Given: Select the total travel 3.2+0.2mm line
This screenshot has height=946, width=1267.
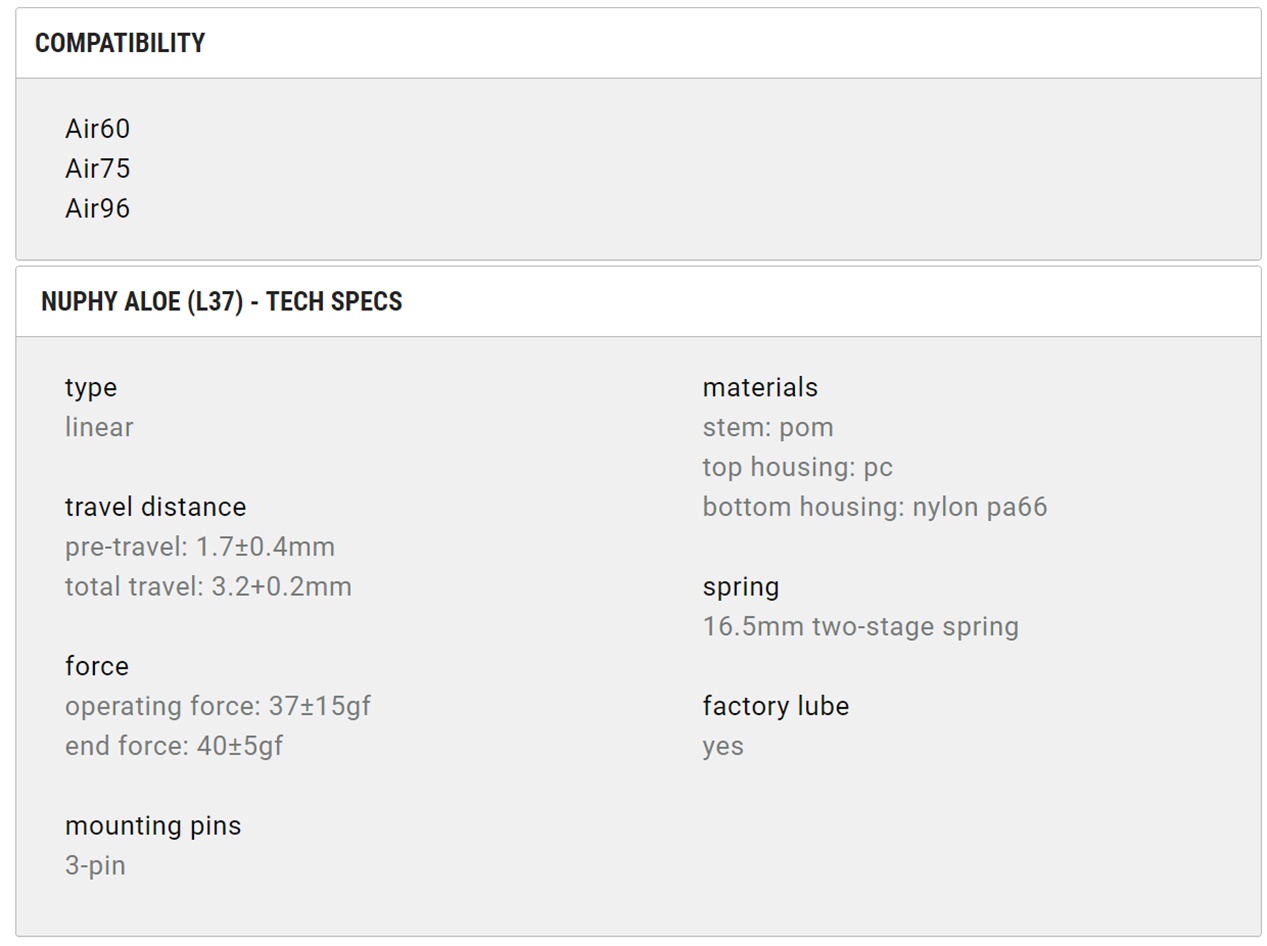Looking at the screenshot, I should coord(208,587).
